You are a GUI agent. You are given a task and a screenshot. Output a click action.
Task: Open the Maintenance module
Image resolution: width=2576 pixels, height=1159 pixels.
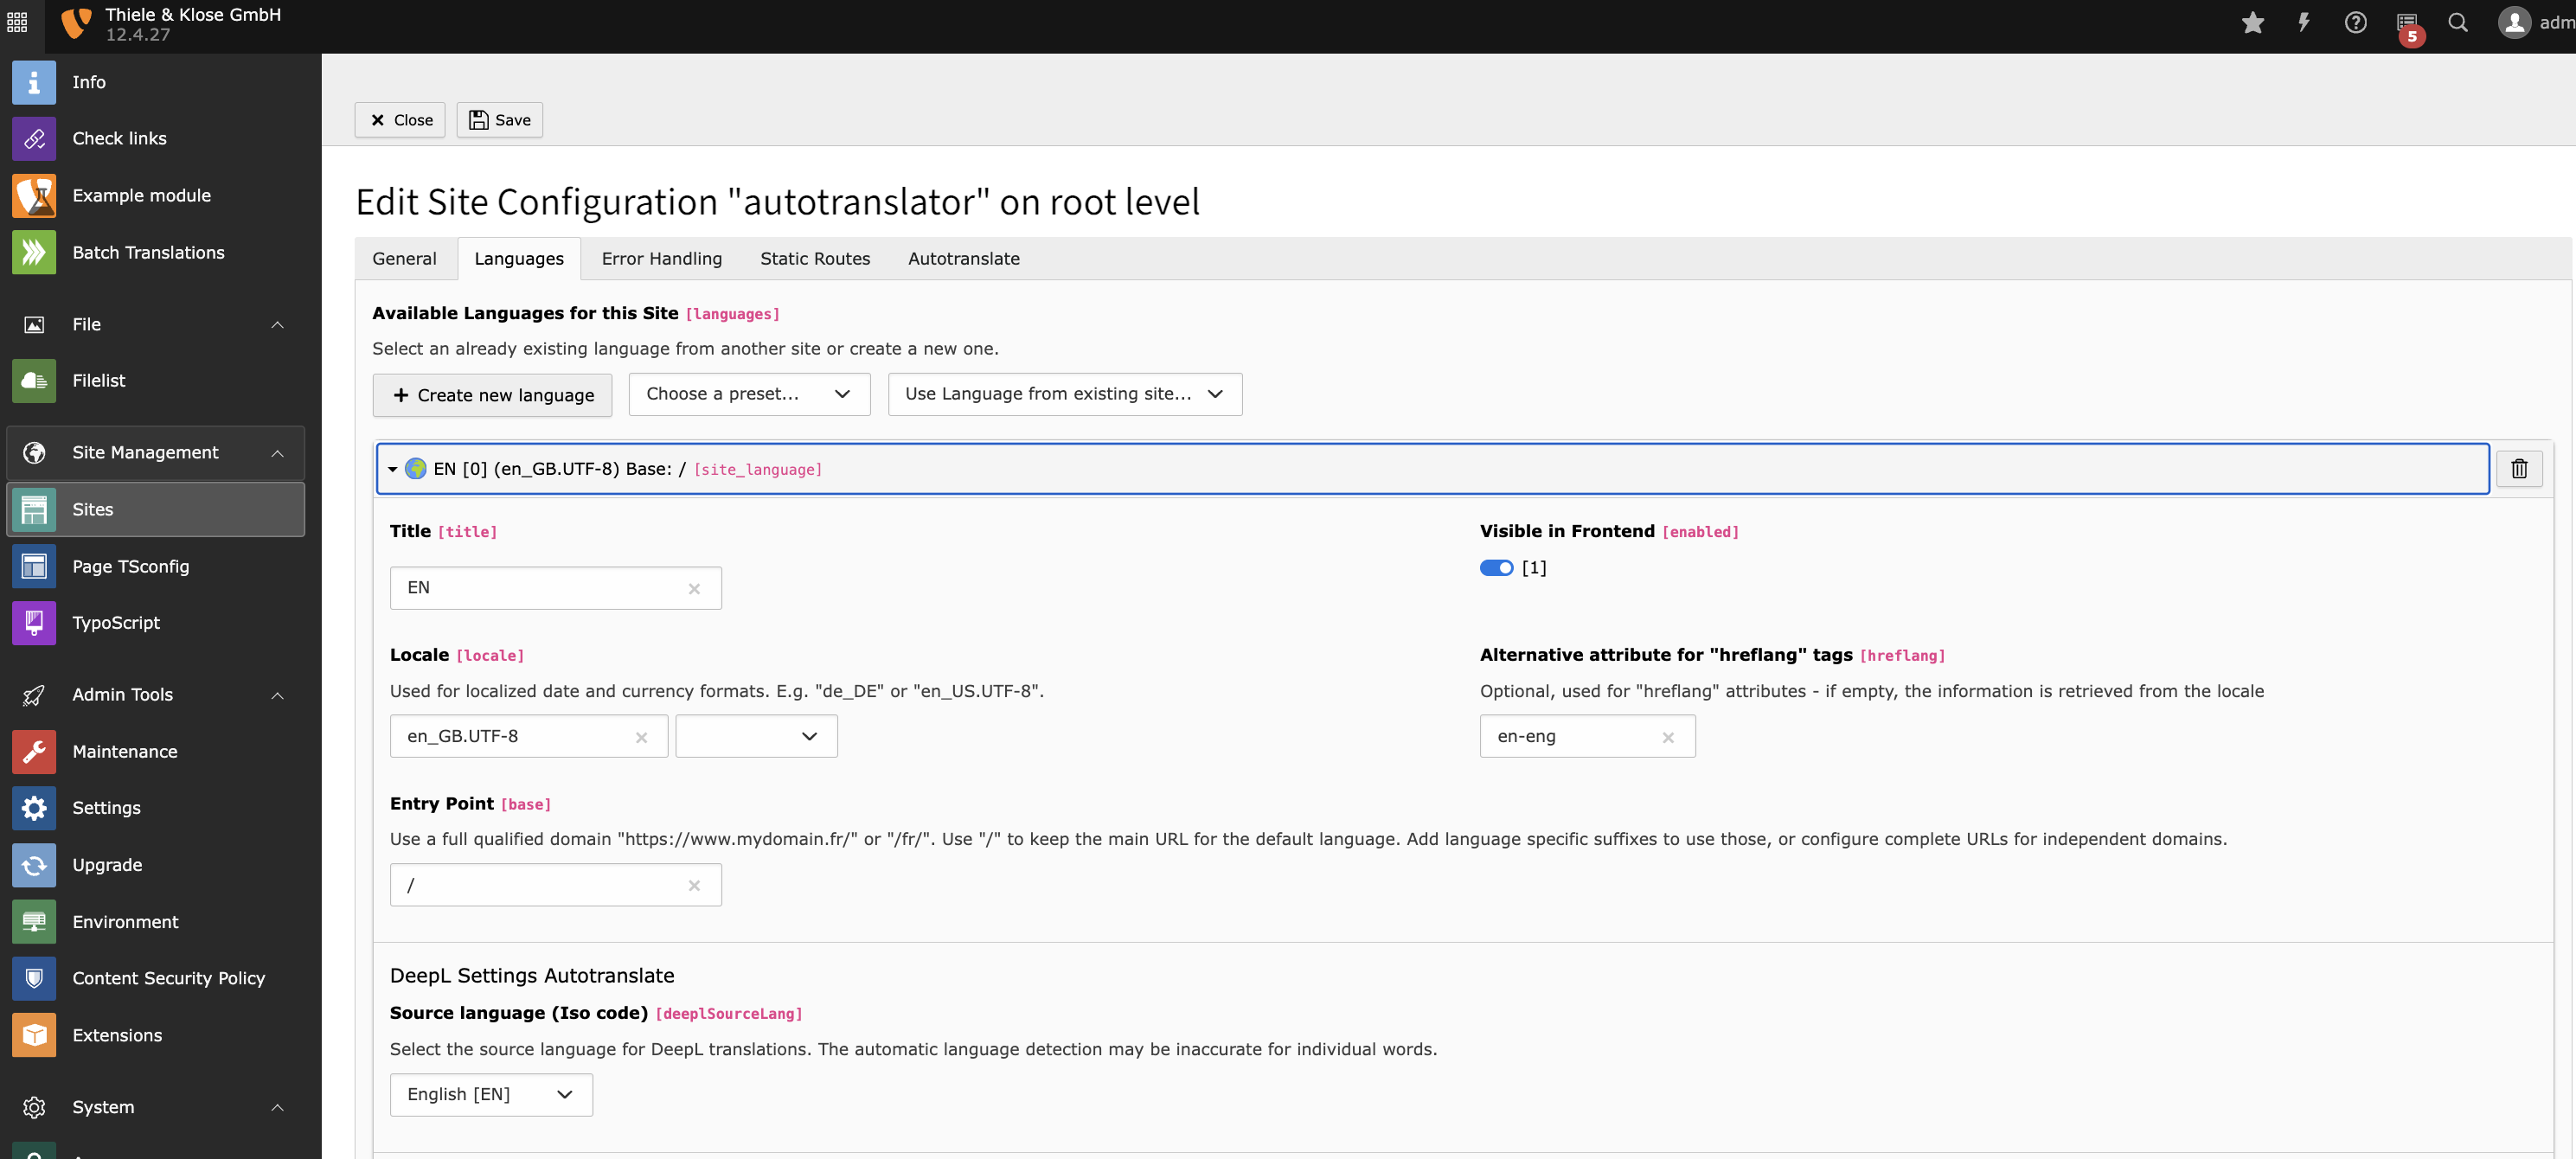156,751
